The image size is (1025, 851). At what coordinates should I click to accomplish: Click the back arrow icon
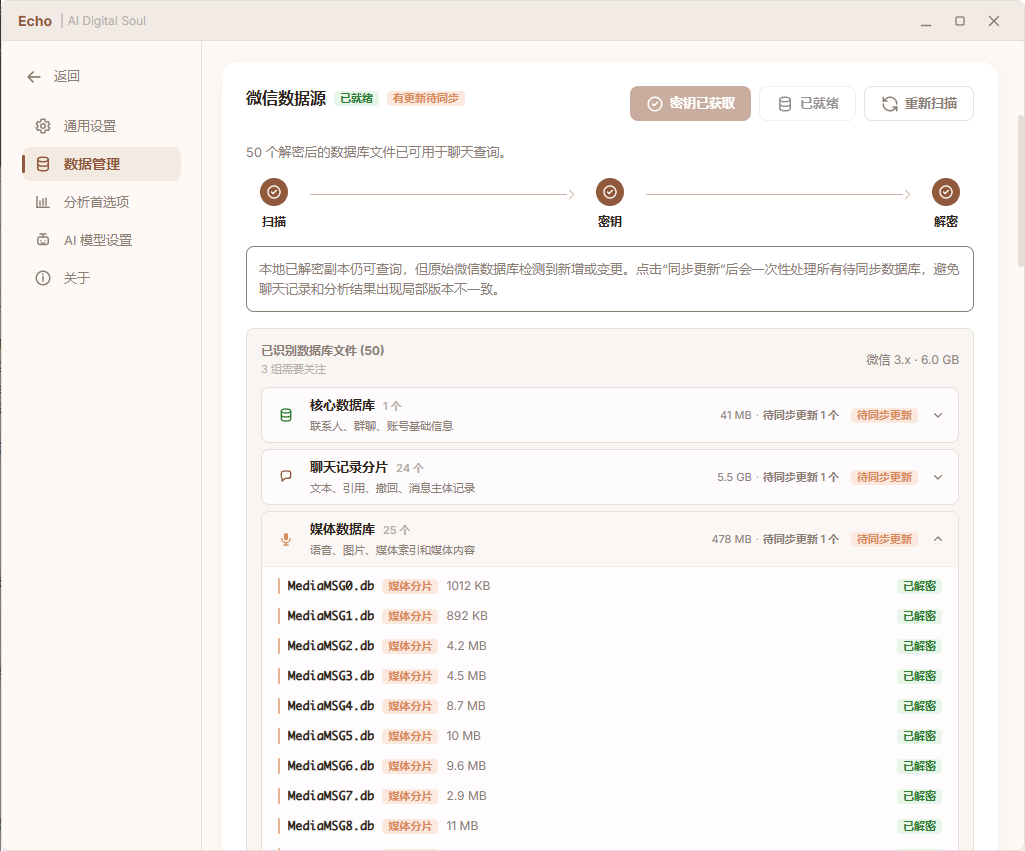[x=34, y=77]
